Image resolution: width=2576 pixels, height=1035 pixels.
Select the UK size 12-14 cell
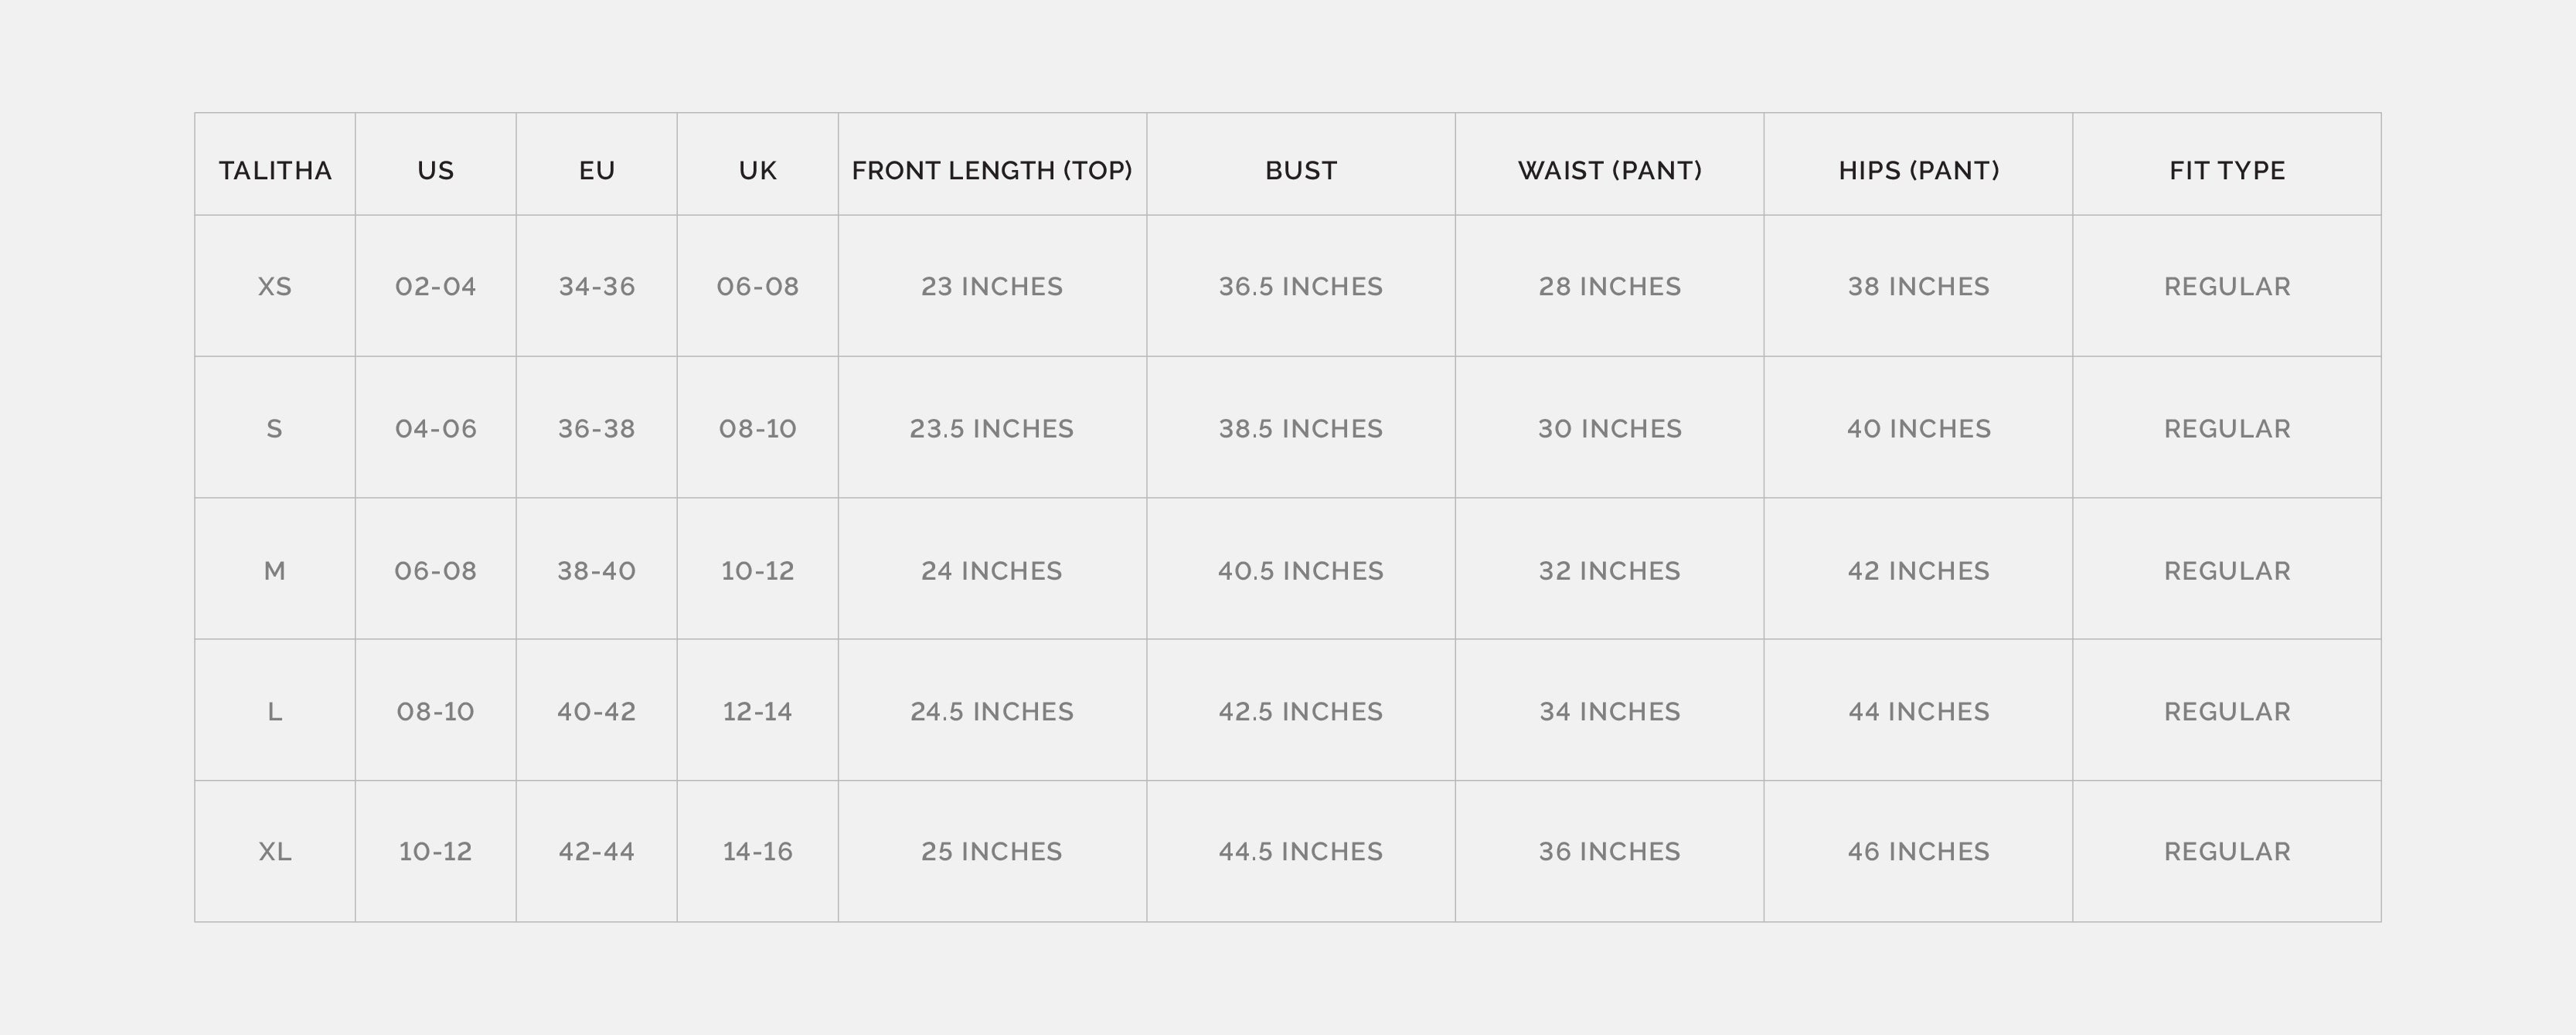(x=757, y=712)
